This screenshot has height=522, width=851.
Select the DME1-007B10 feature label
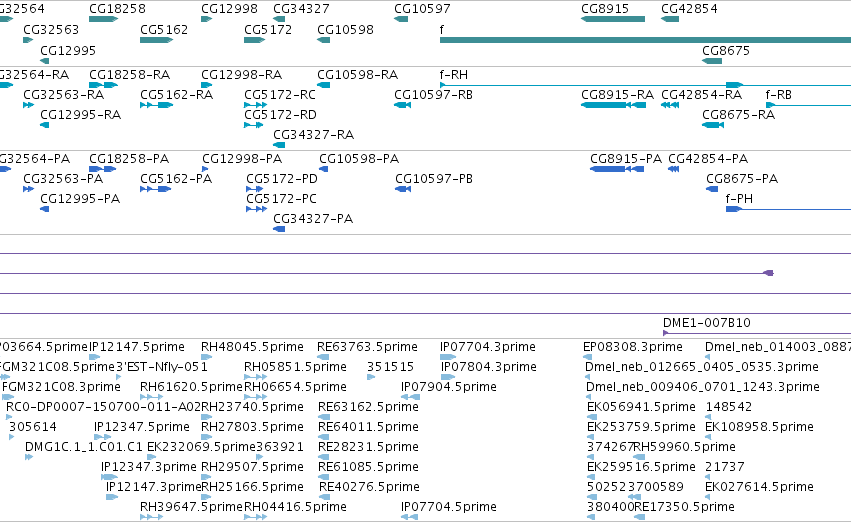coord(707,323)
